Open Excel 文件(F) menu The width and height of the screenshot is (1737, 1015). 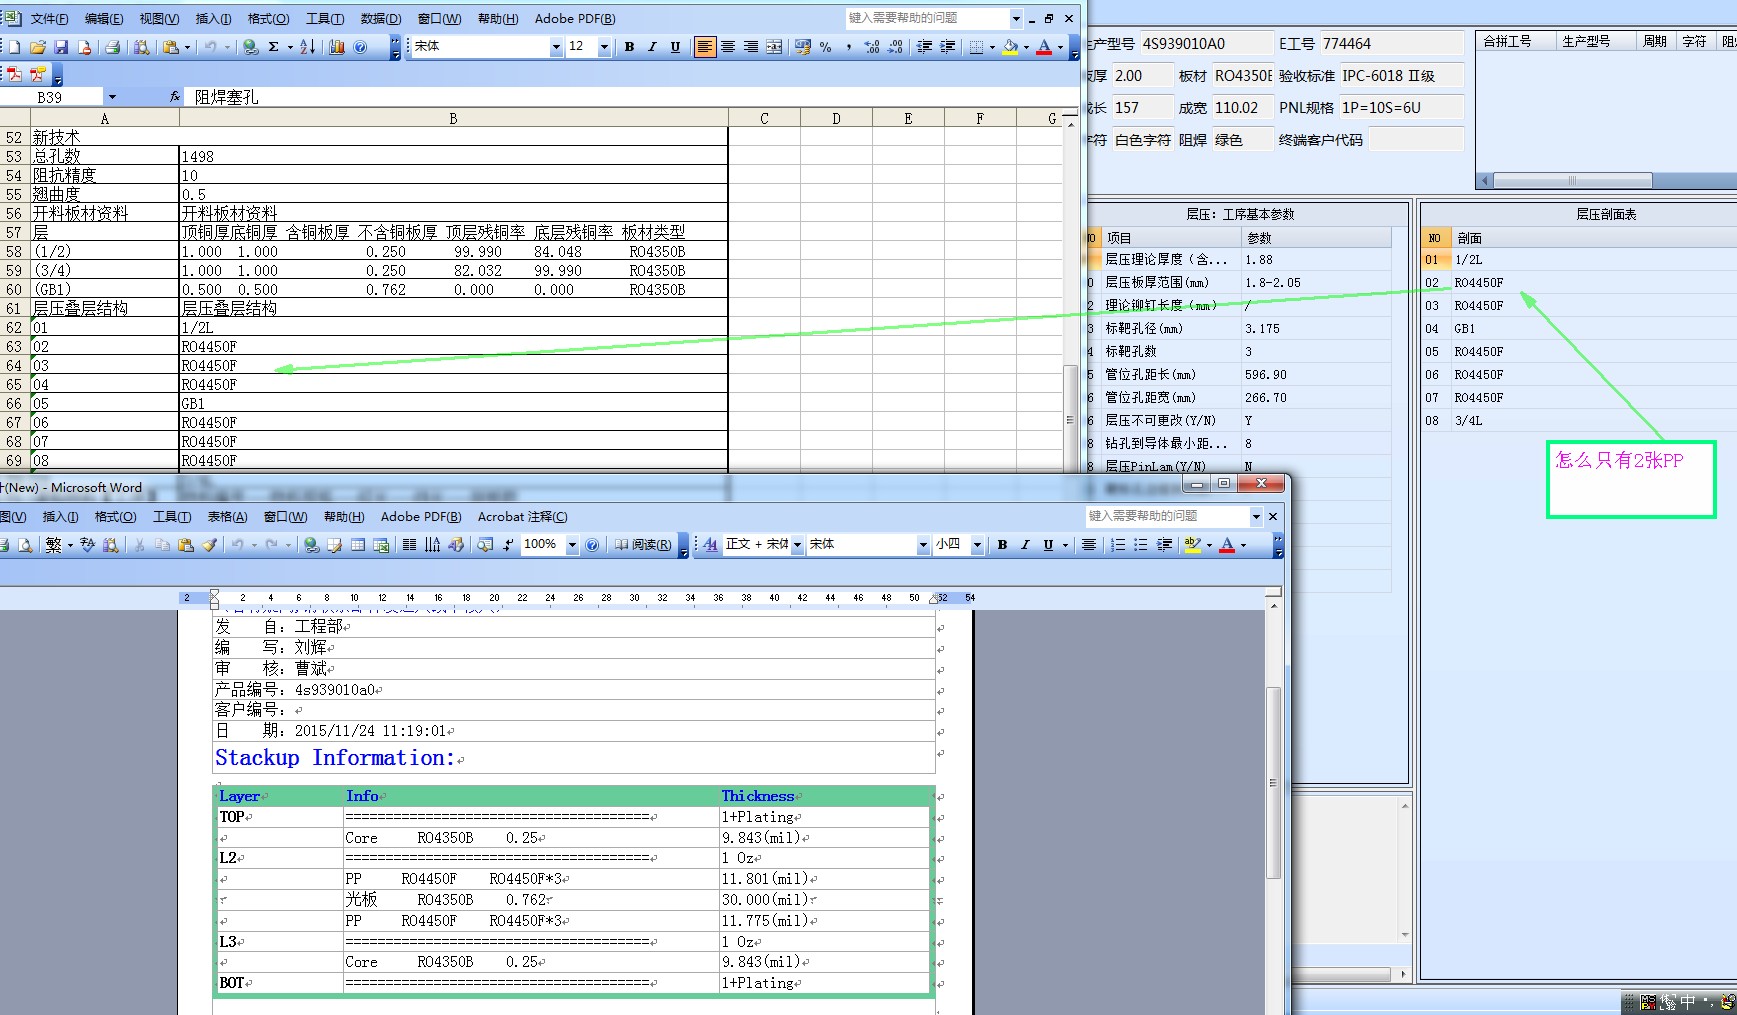pos(50,19)
